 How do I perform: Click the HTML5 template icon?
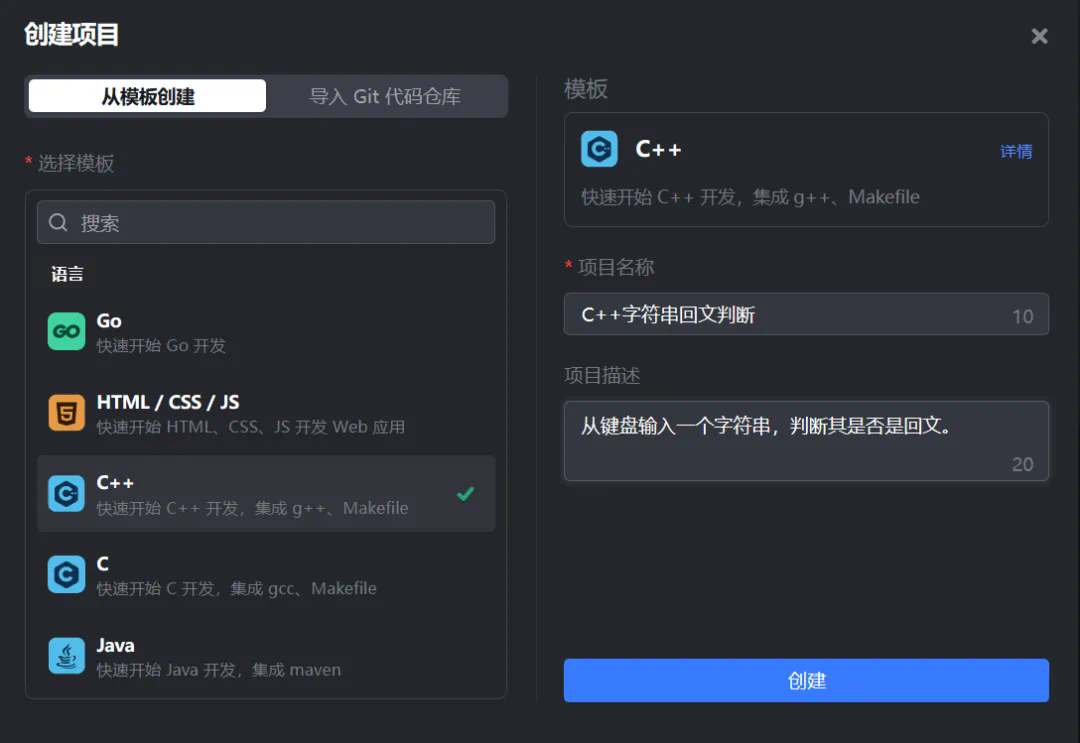click(x=66, y=413)
